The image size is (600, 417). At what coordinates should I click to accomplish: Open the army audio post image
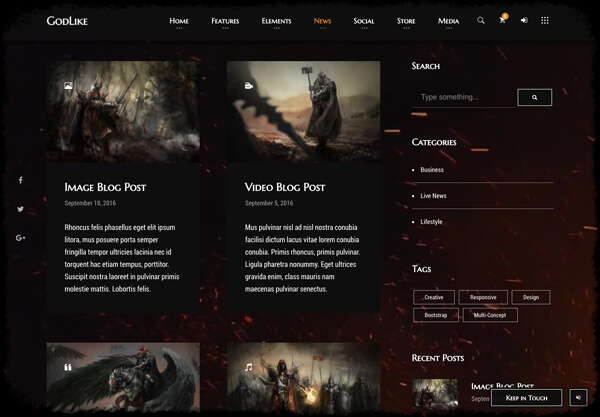[304, 377]
